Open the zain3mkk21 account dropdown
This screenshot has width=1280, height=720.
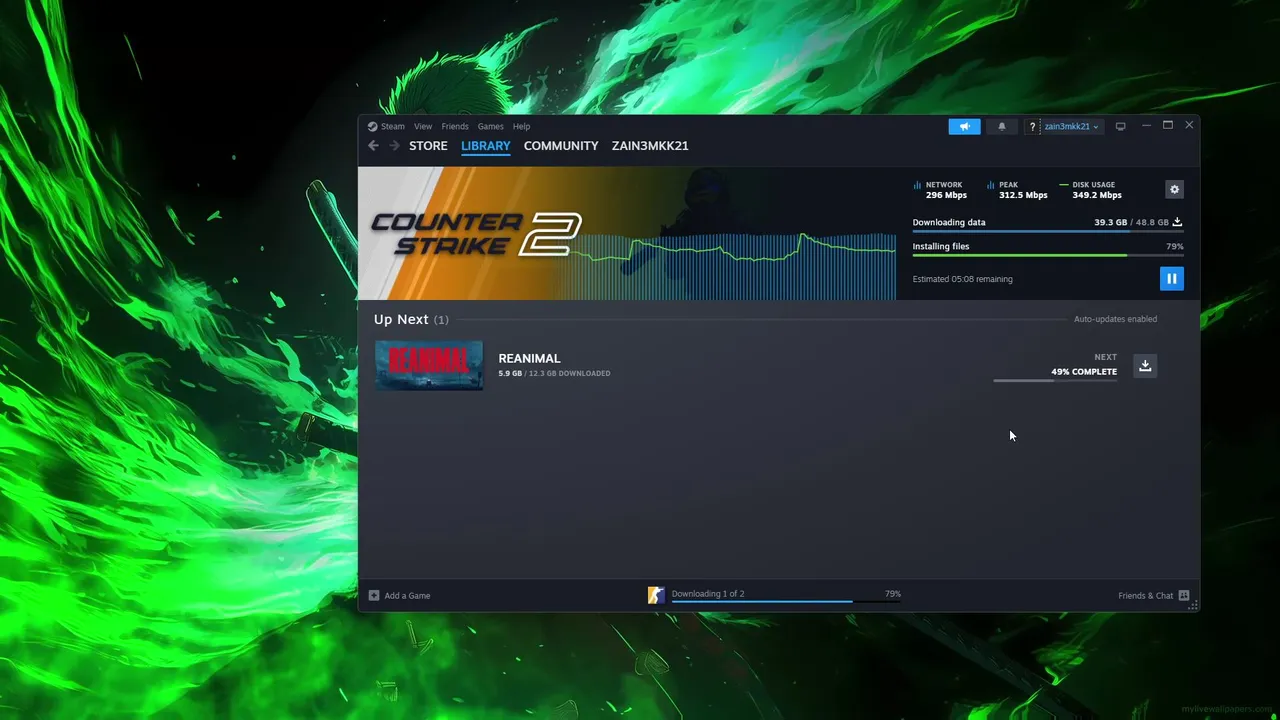(1071, 127)
